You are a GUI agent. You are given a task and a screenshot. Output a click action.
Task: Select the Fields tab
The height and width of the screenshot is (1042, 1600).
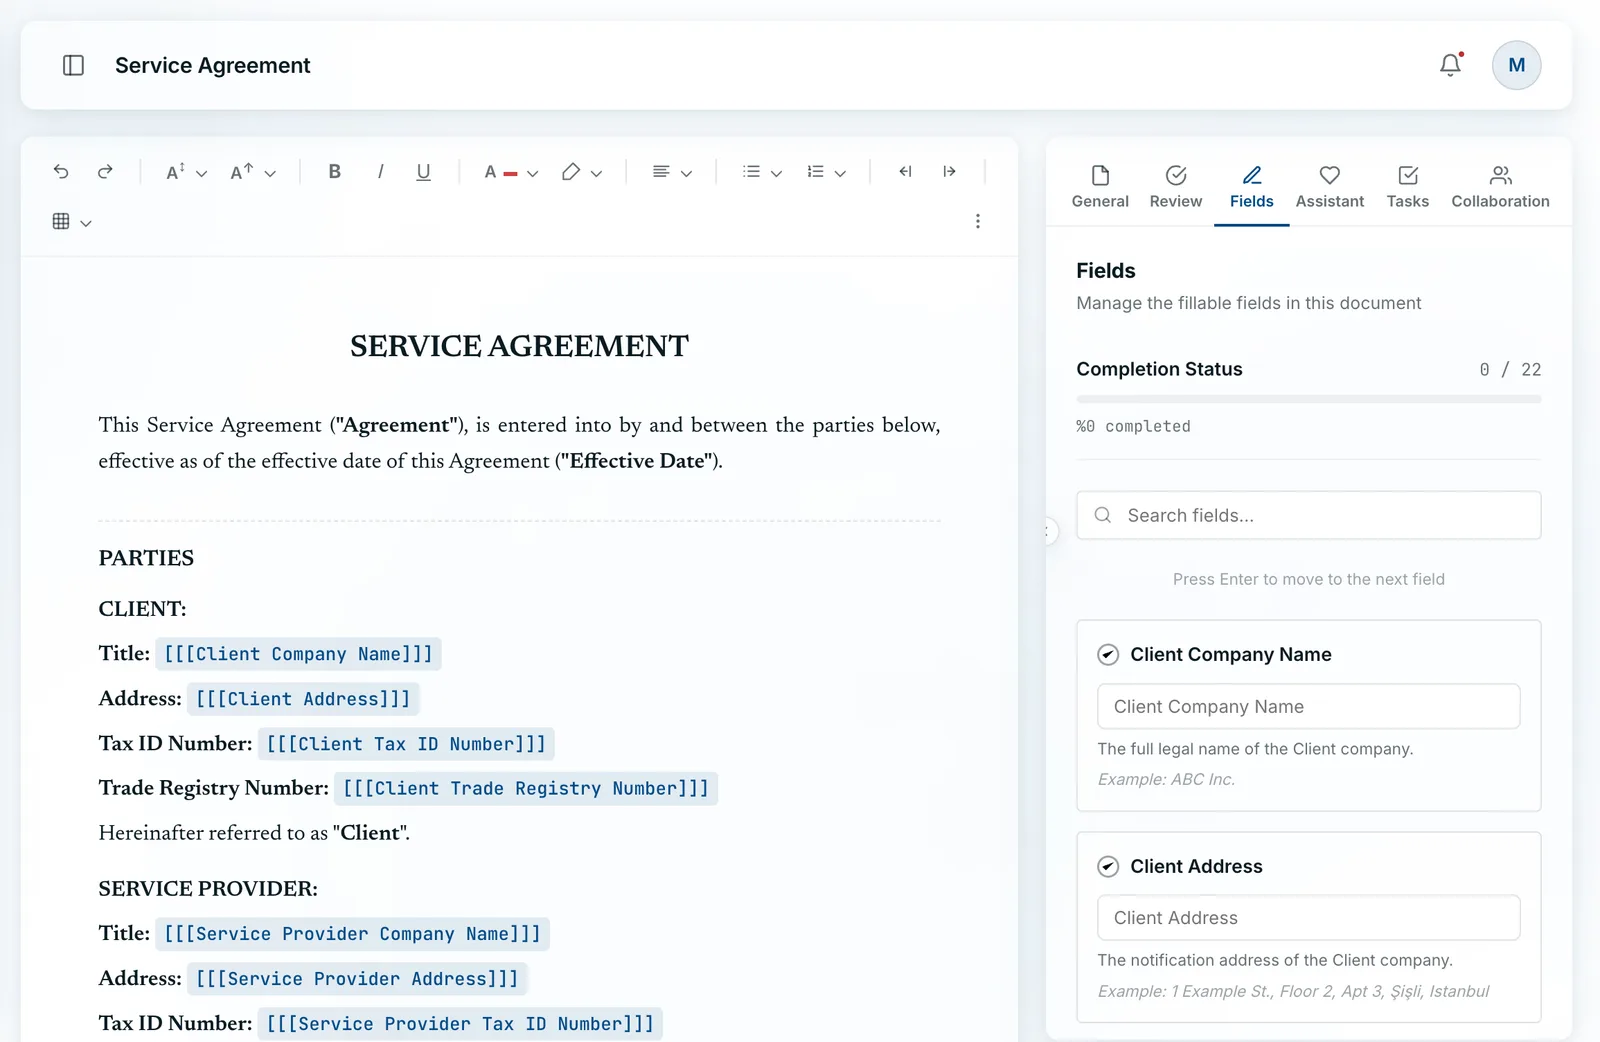tap(1251, 187)
